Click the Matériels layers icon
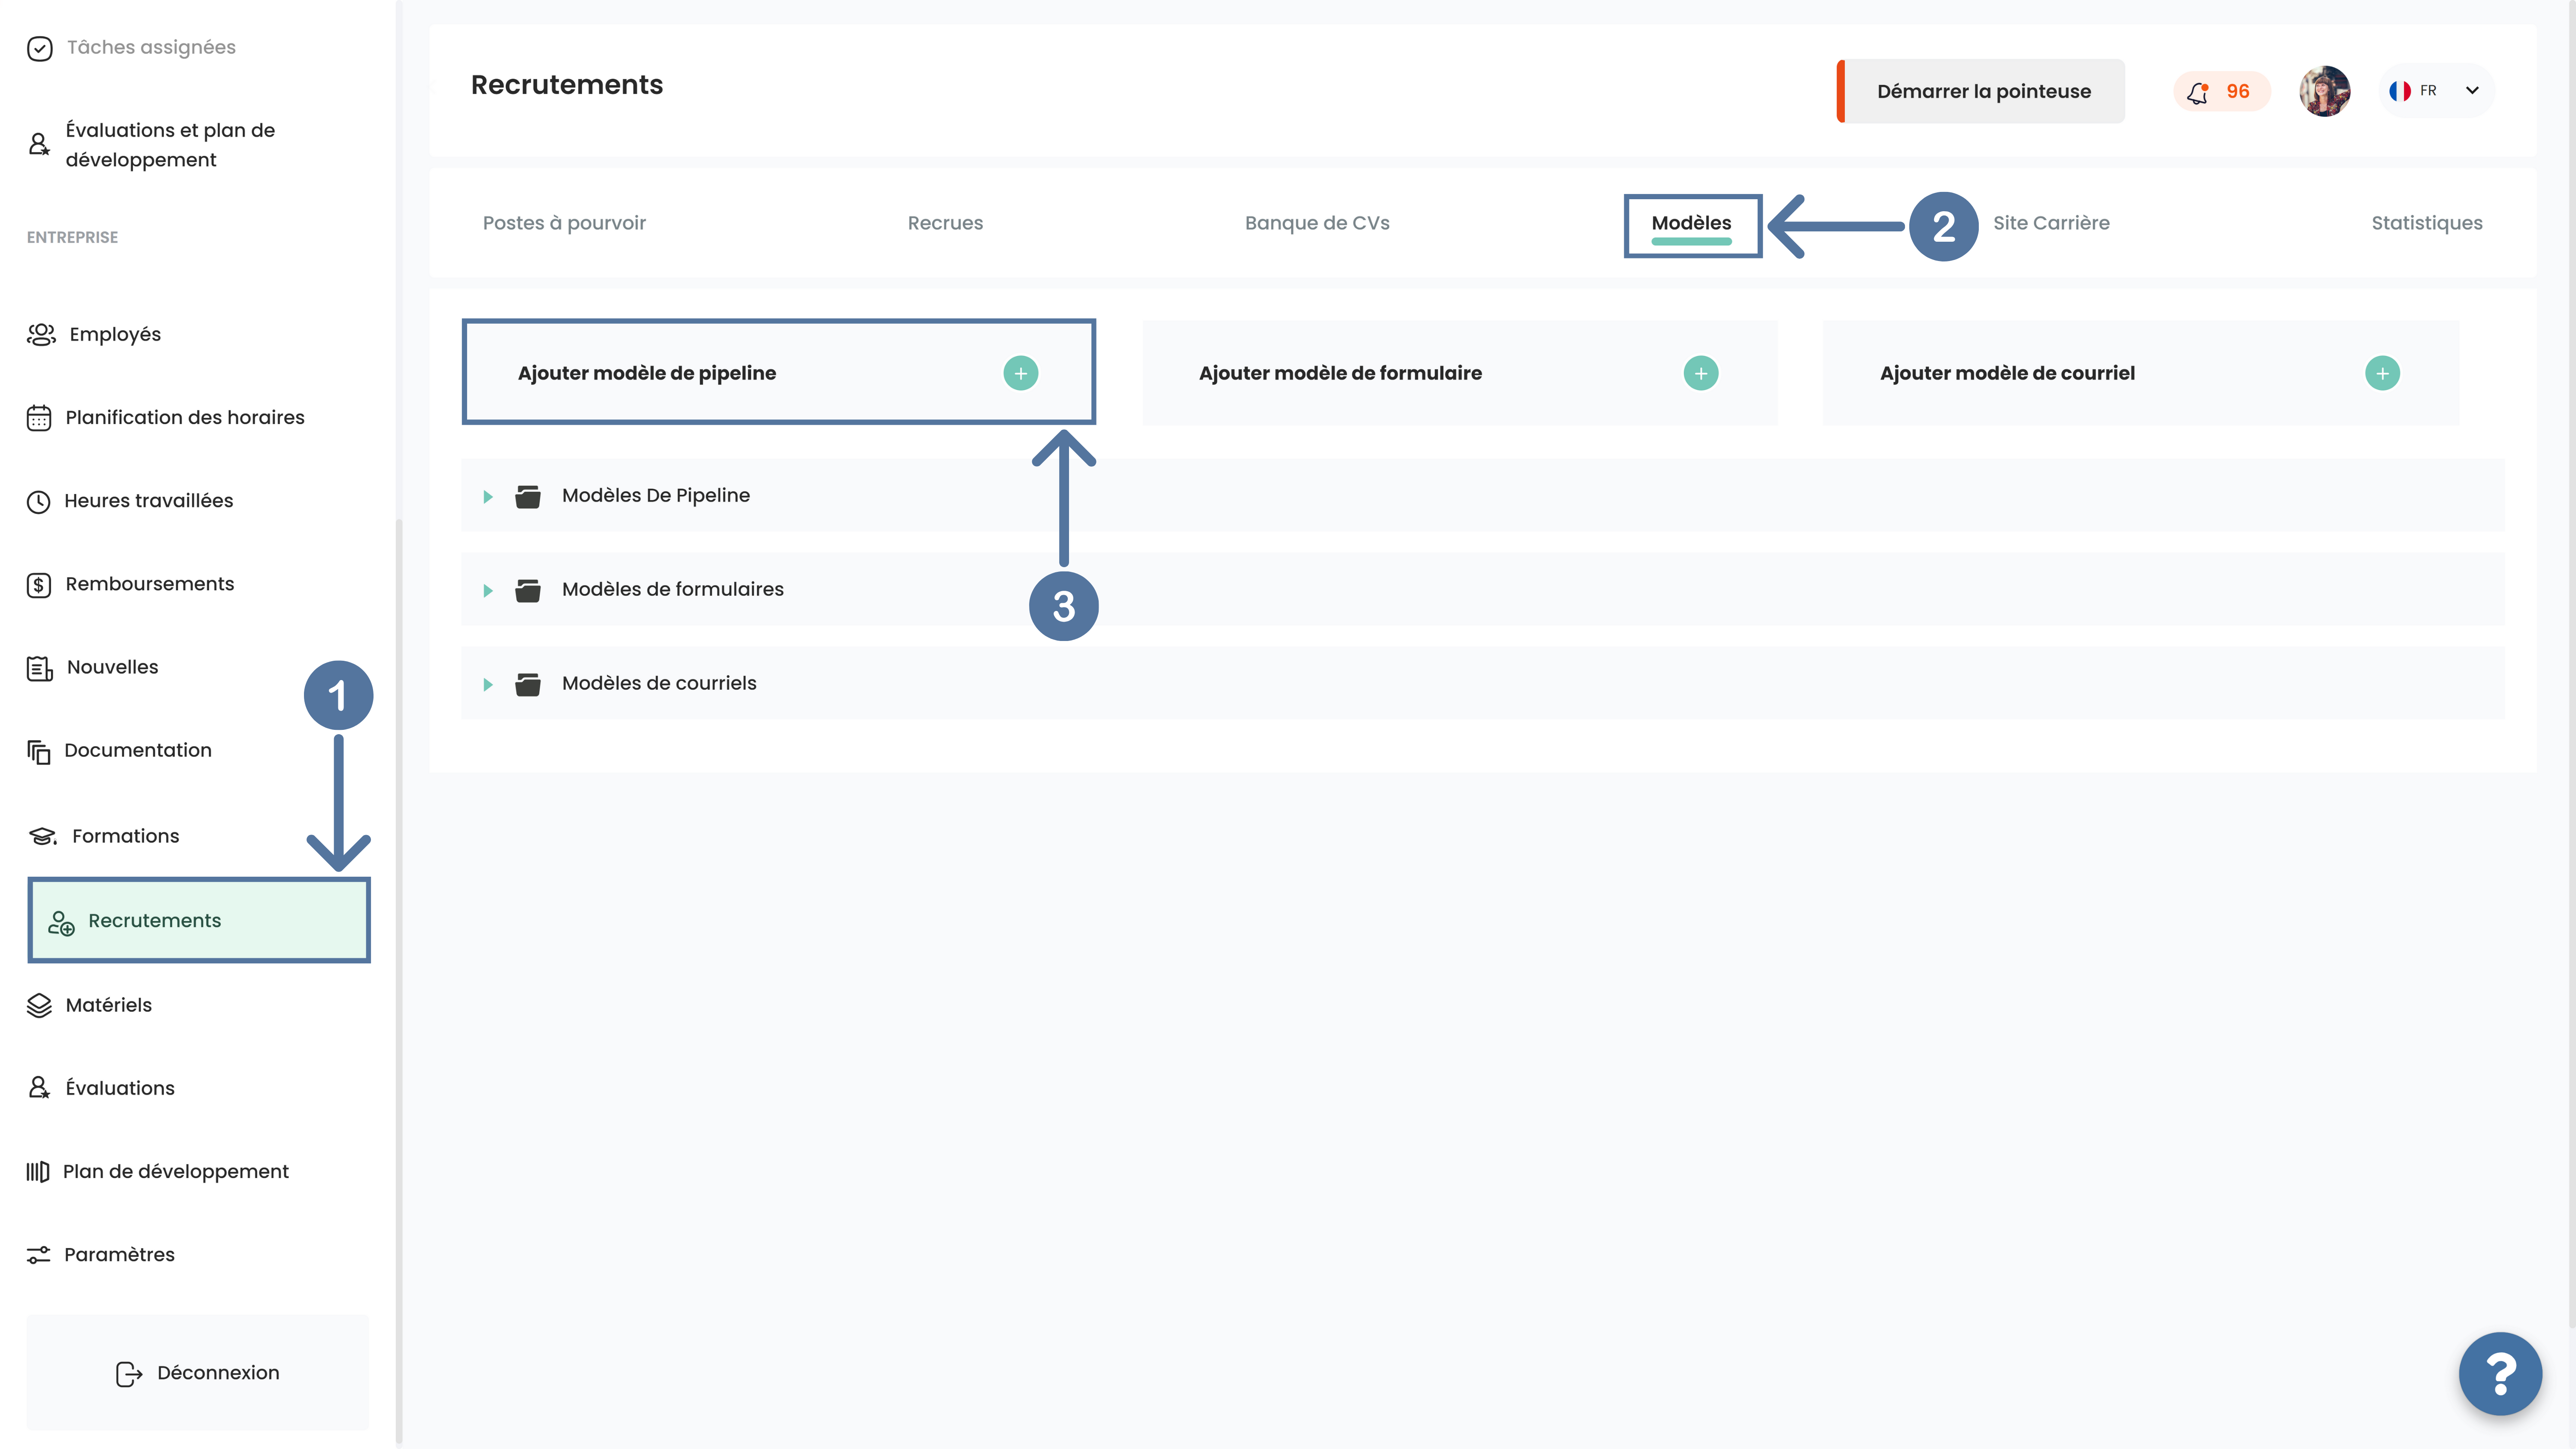 tap(39, 1005)
